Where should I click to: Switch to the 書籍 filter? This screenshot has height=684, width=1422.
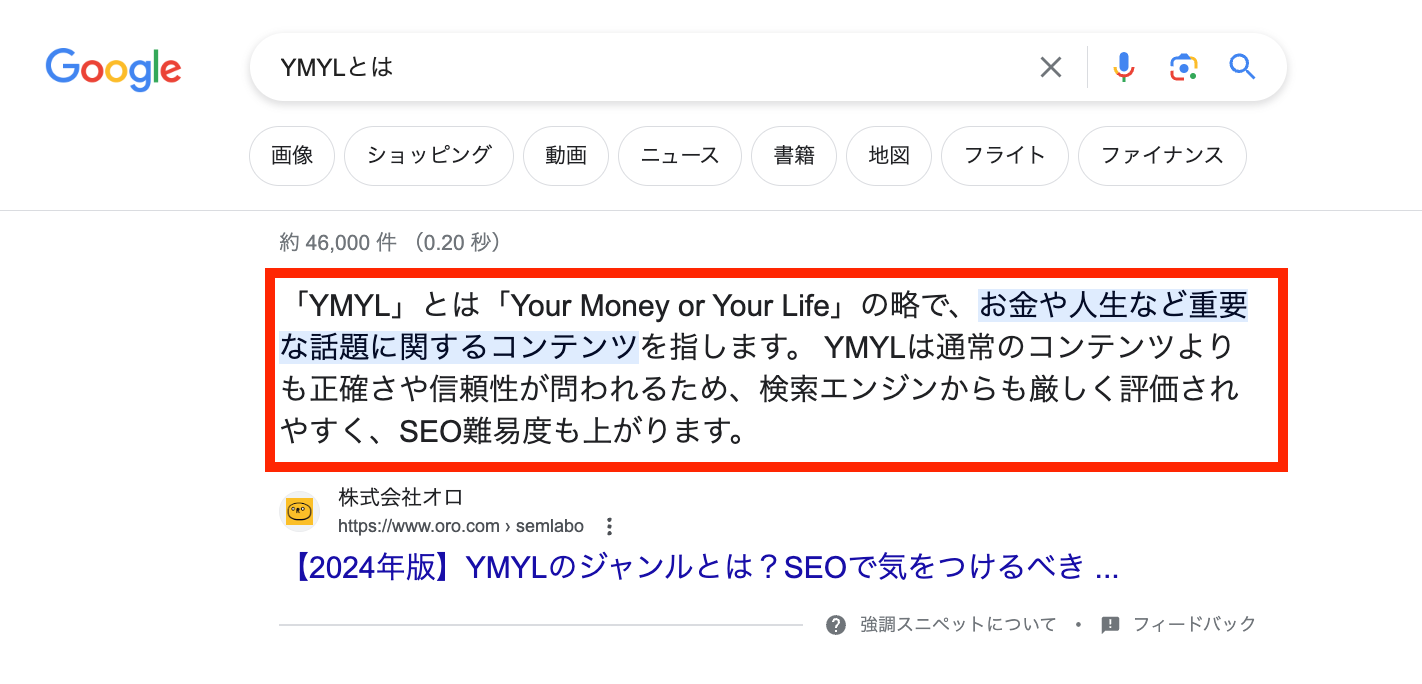794,156
